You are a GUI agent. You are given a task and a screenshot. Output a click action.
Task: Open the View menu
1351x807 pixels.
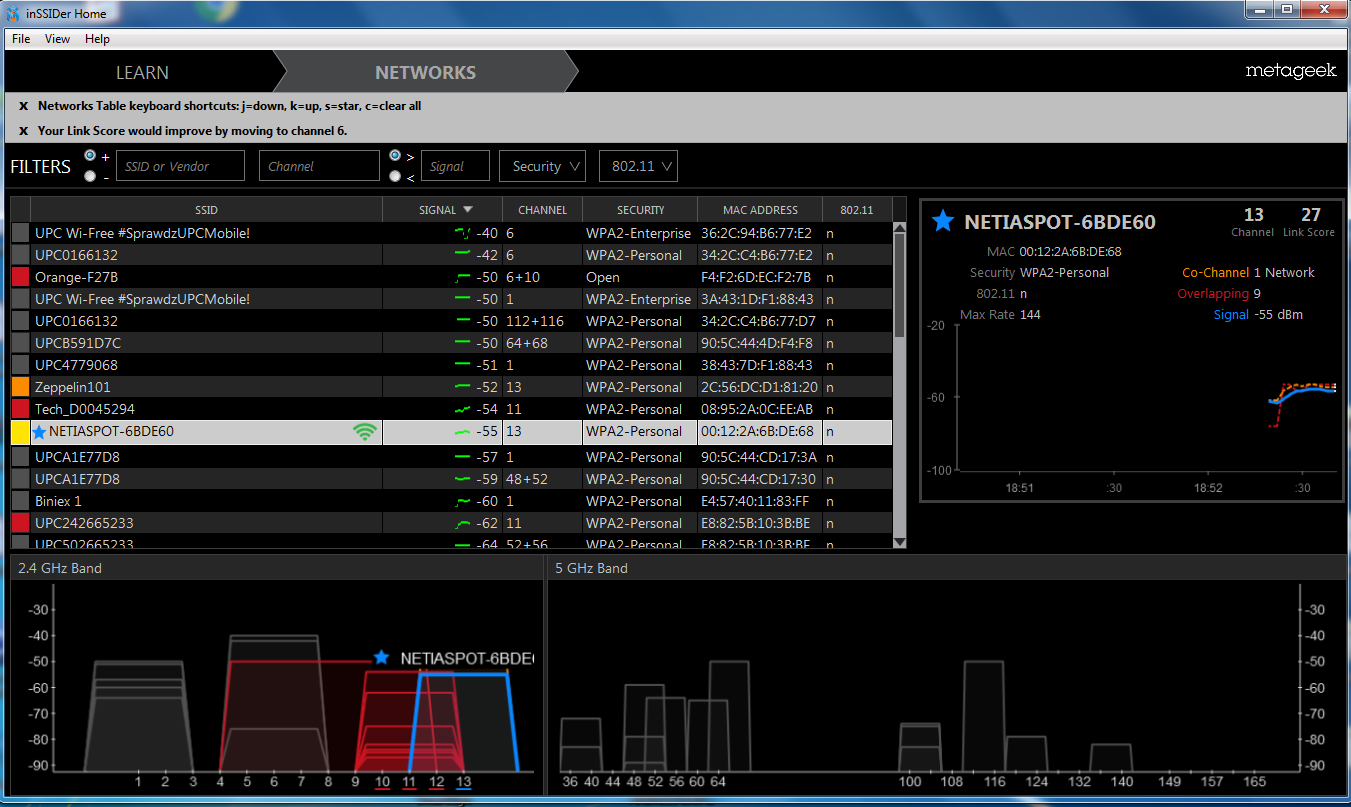pyautogui.click(x=57, y=39)
